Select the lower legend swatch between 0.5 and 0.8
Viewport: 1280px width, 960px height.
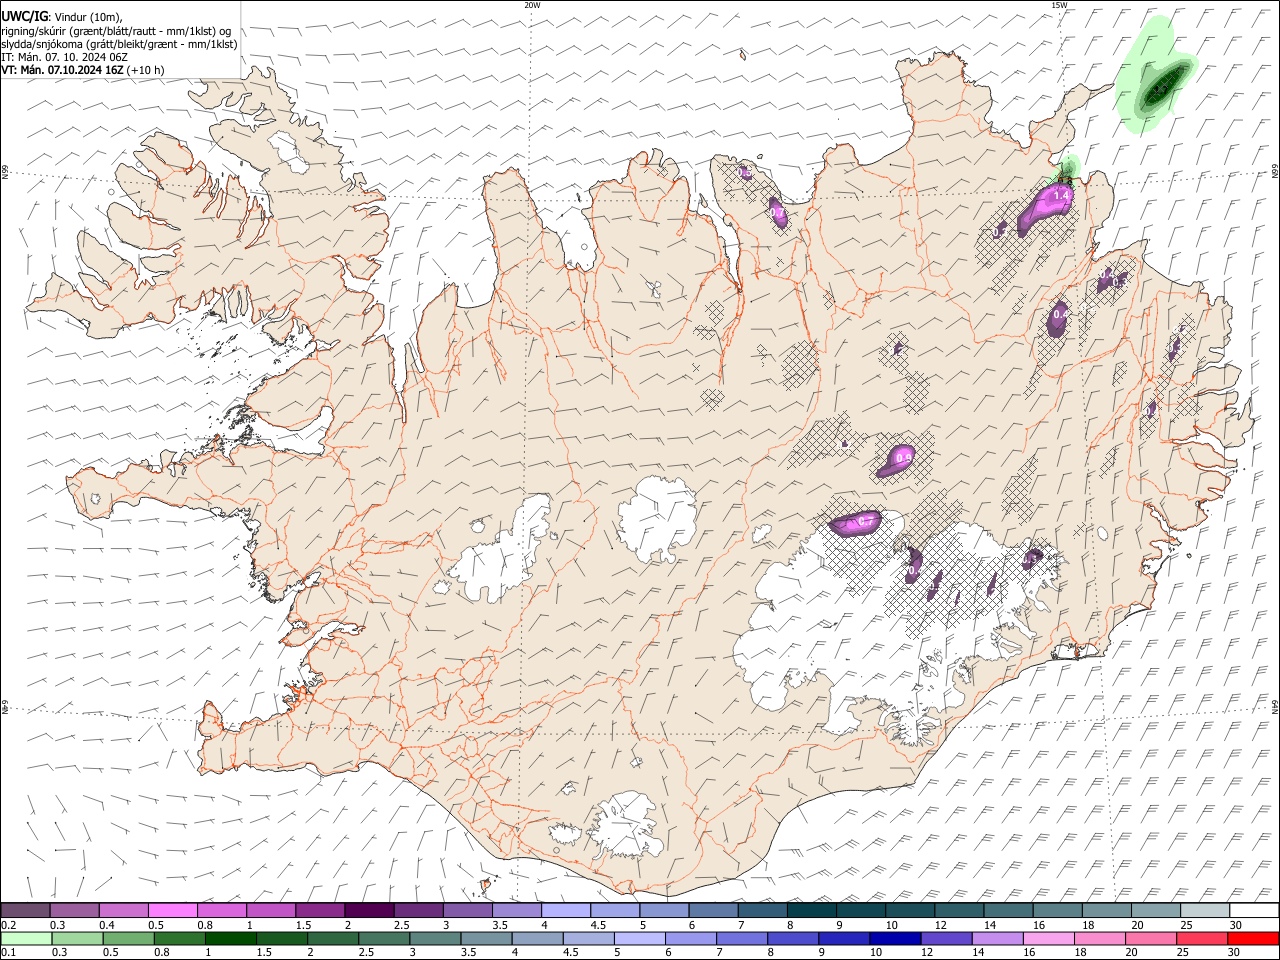[x=129, y=938]
